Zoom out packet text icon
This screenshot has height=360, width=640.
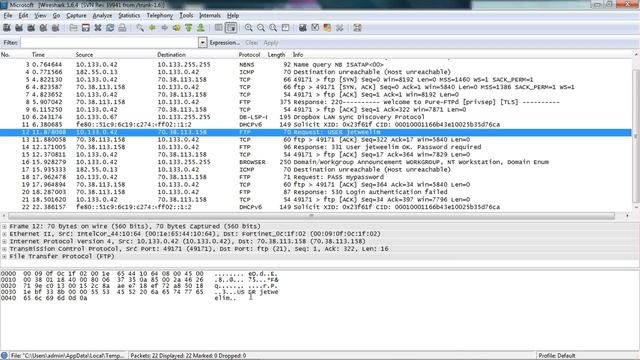point(261,28)
